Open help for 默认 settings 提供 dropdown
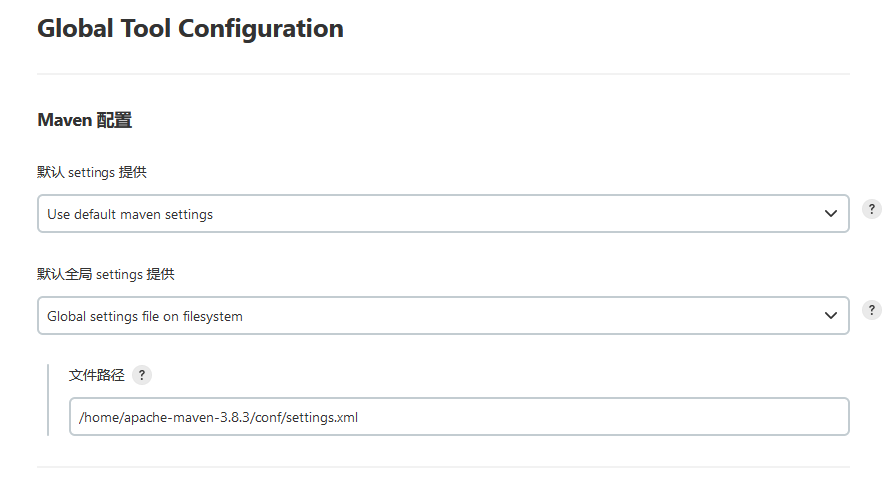The image size is (889, 485). (x=871, y=209)
